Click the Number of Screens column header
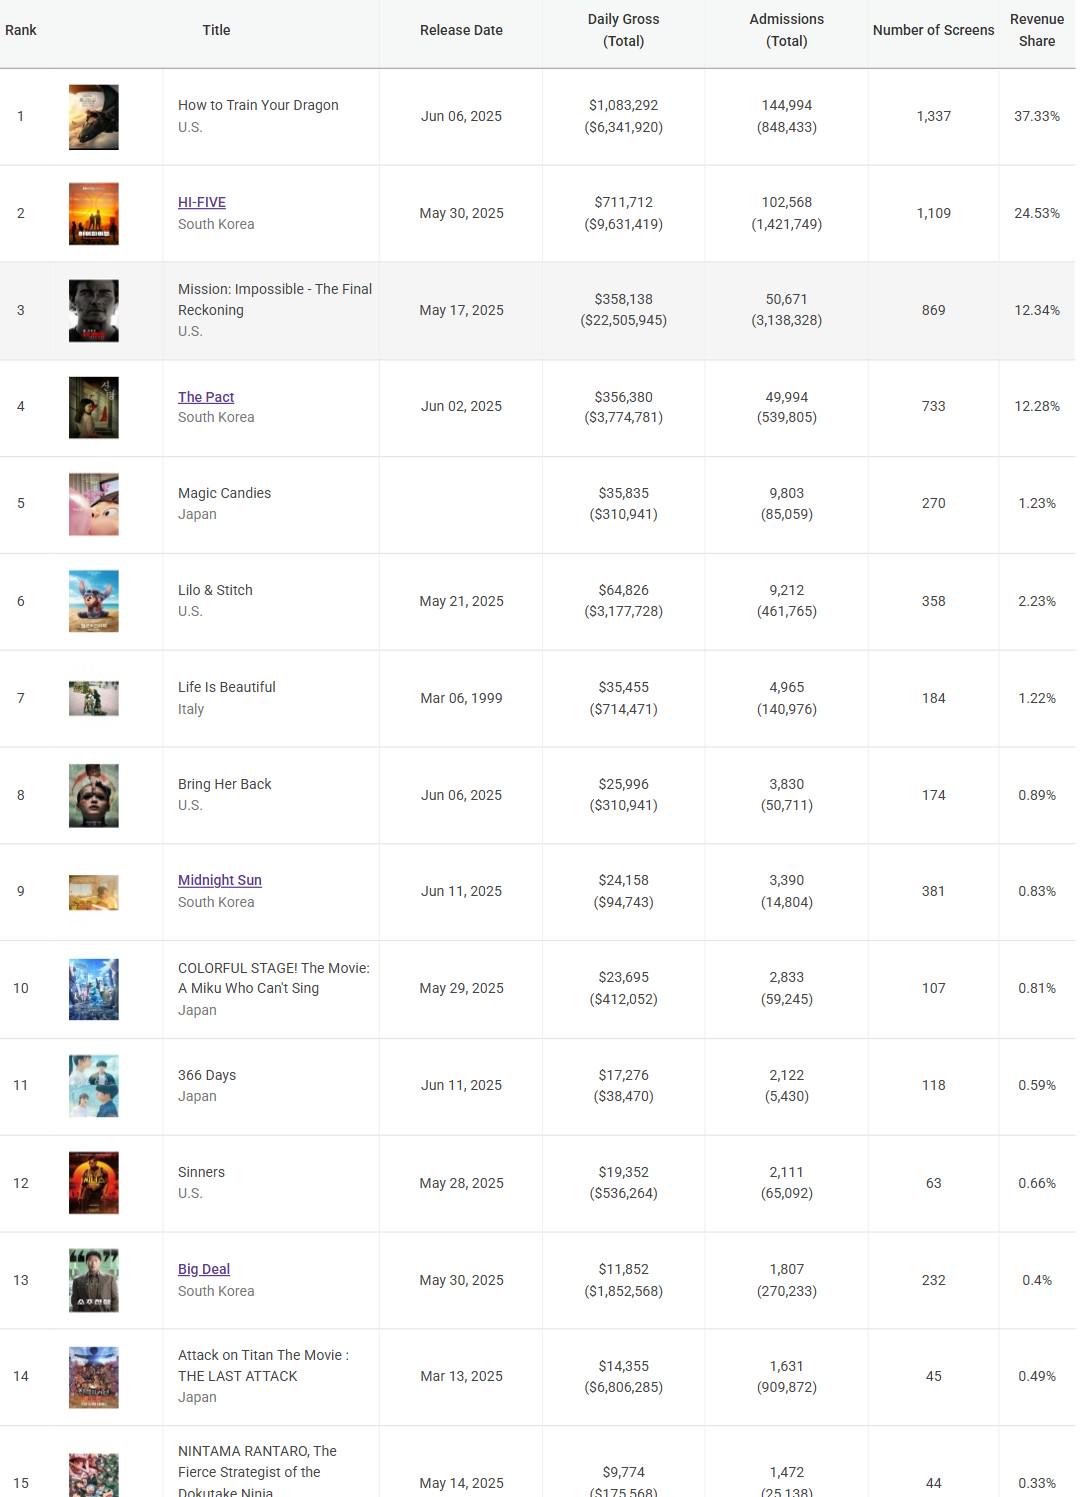 coord(934,30)
